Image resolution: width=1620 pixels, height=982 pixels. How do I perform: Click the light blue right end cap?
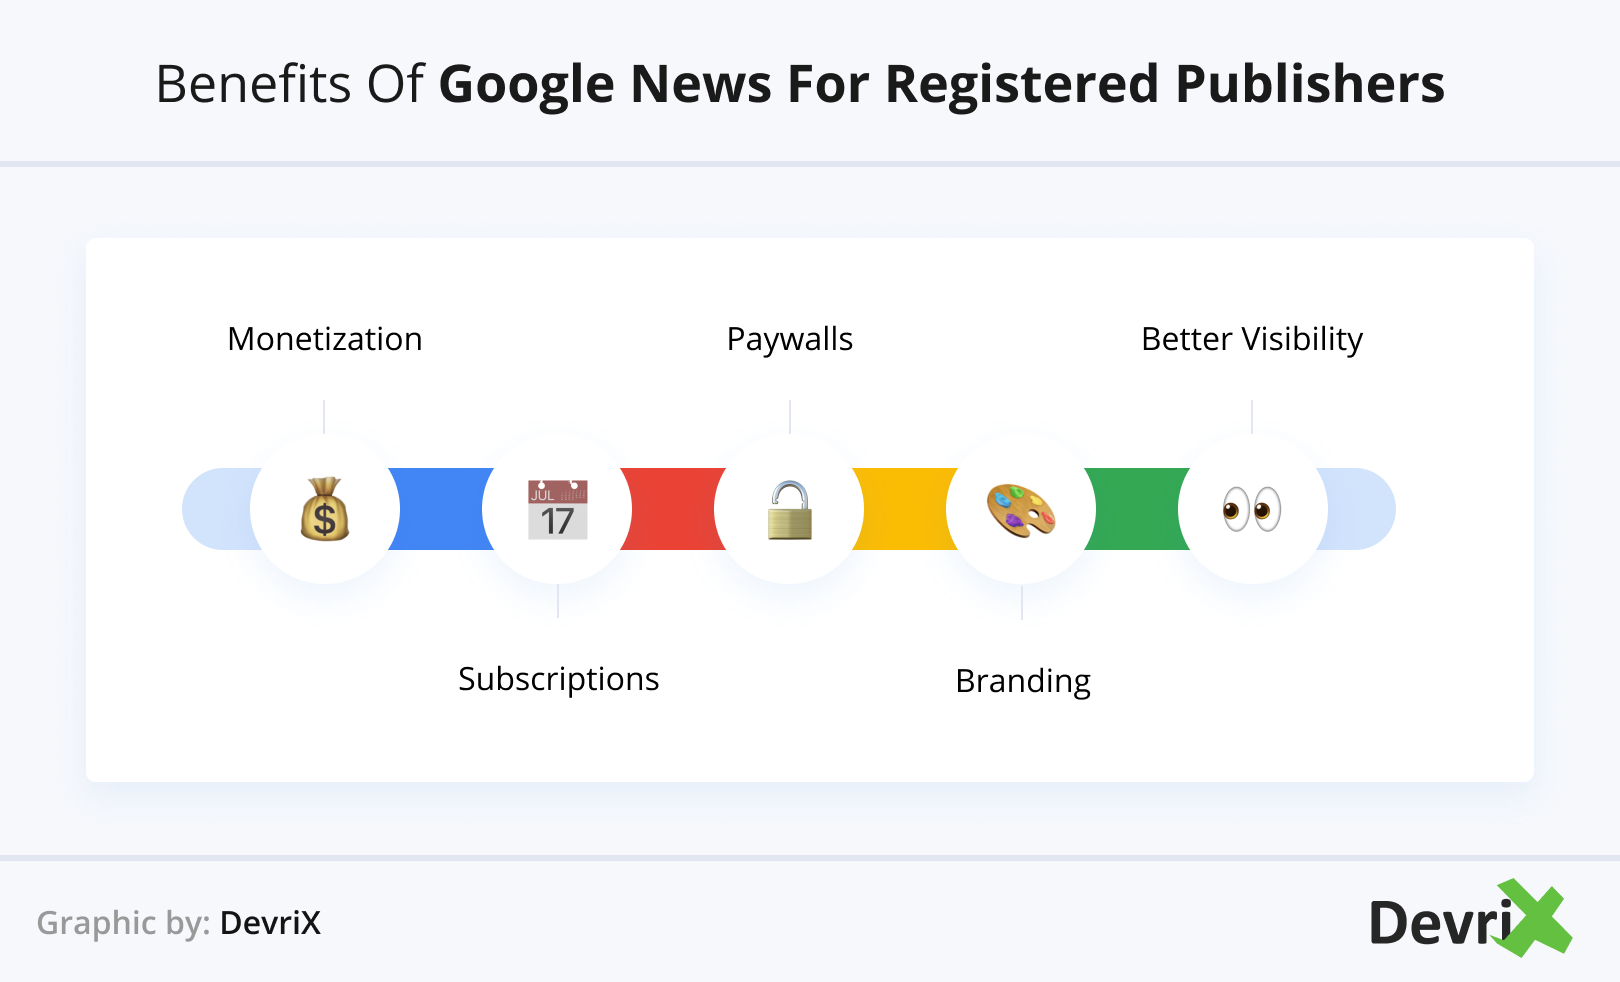[x=1360, y=509]
